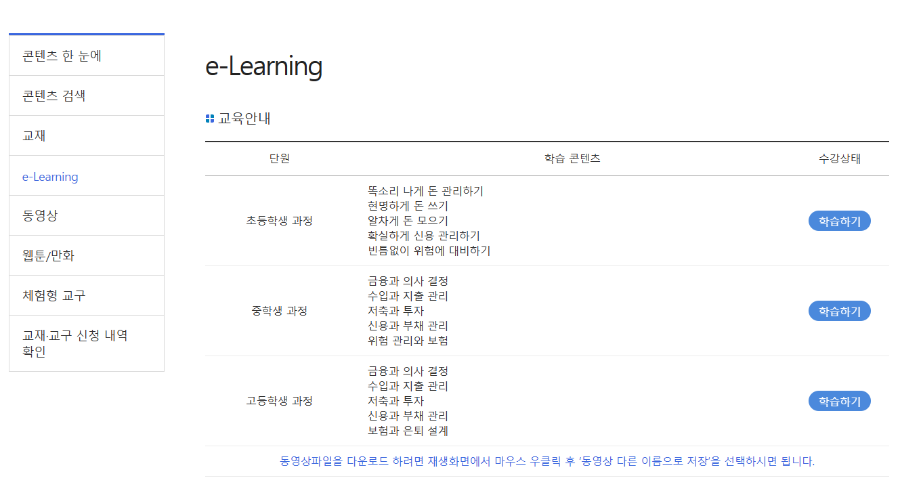Viewport: 900px width, 503px height.
Task: Start 학습하기 for 중학생 과정
Action: click(839, 311)
